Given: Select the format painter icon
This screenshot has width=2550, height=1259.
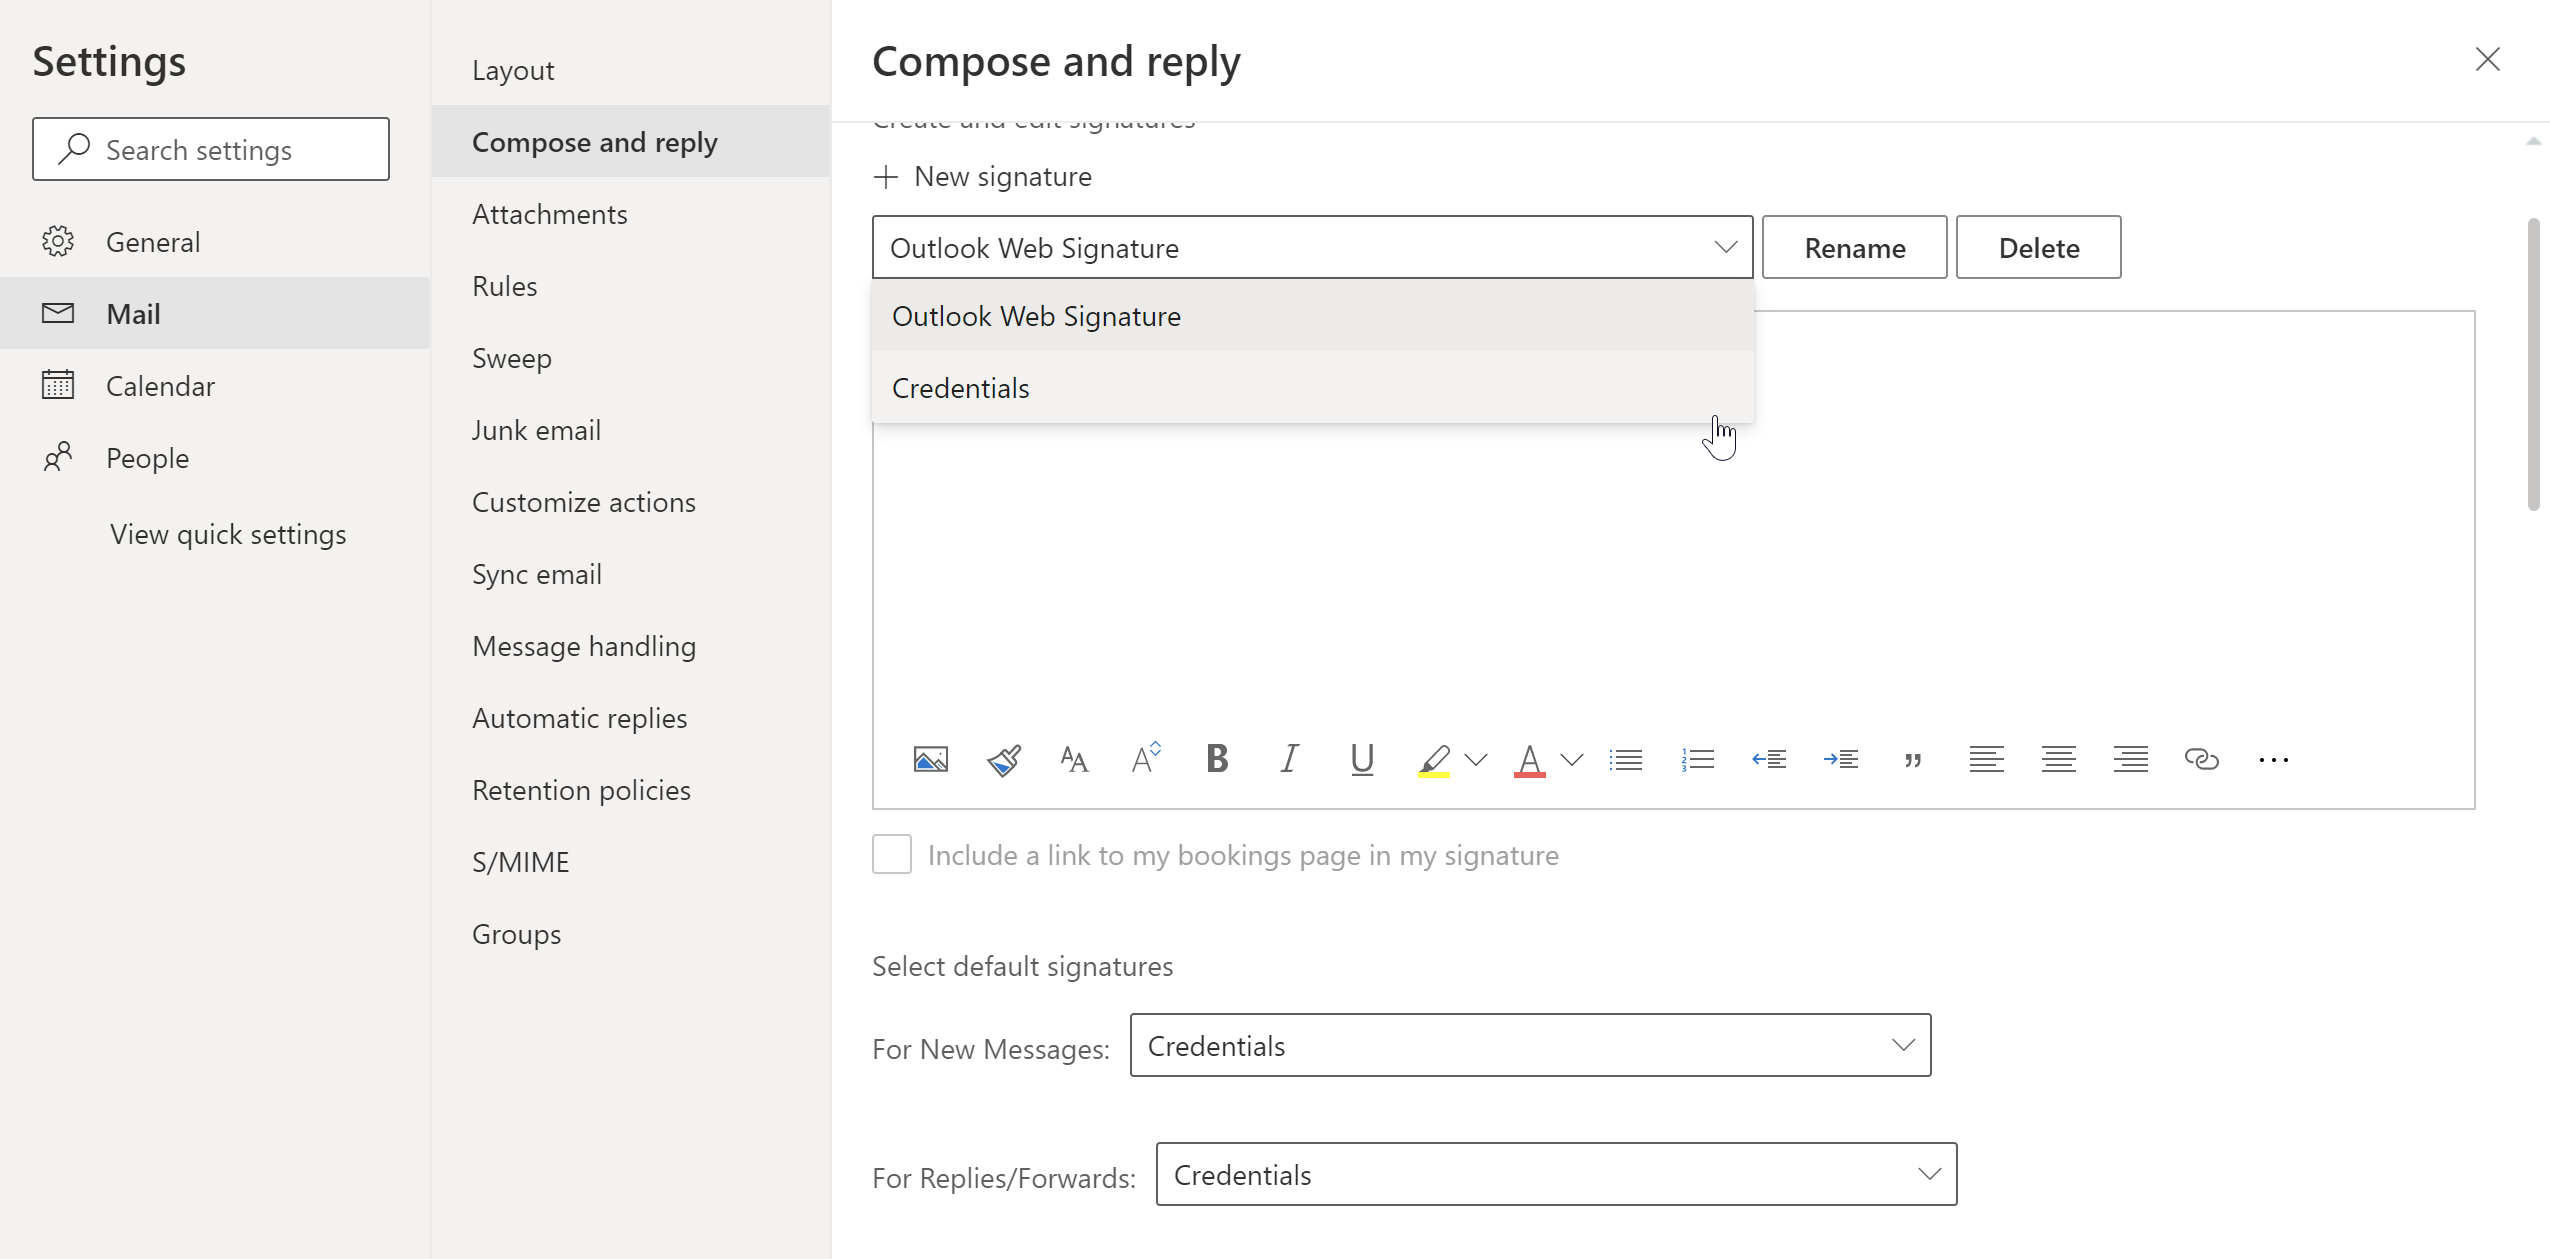Looking at the screenshot, I should tap(1003, 760).
